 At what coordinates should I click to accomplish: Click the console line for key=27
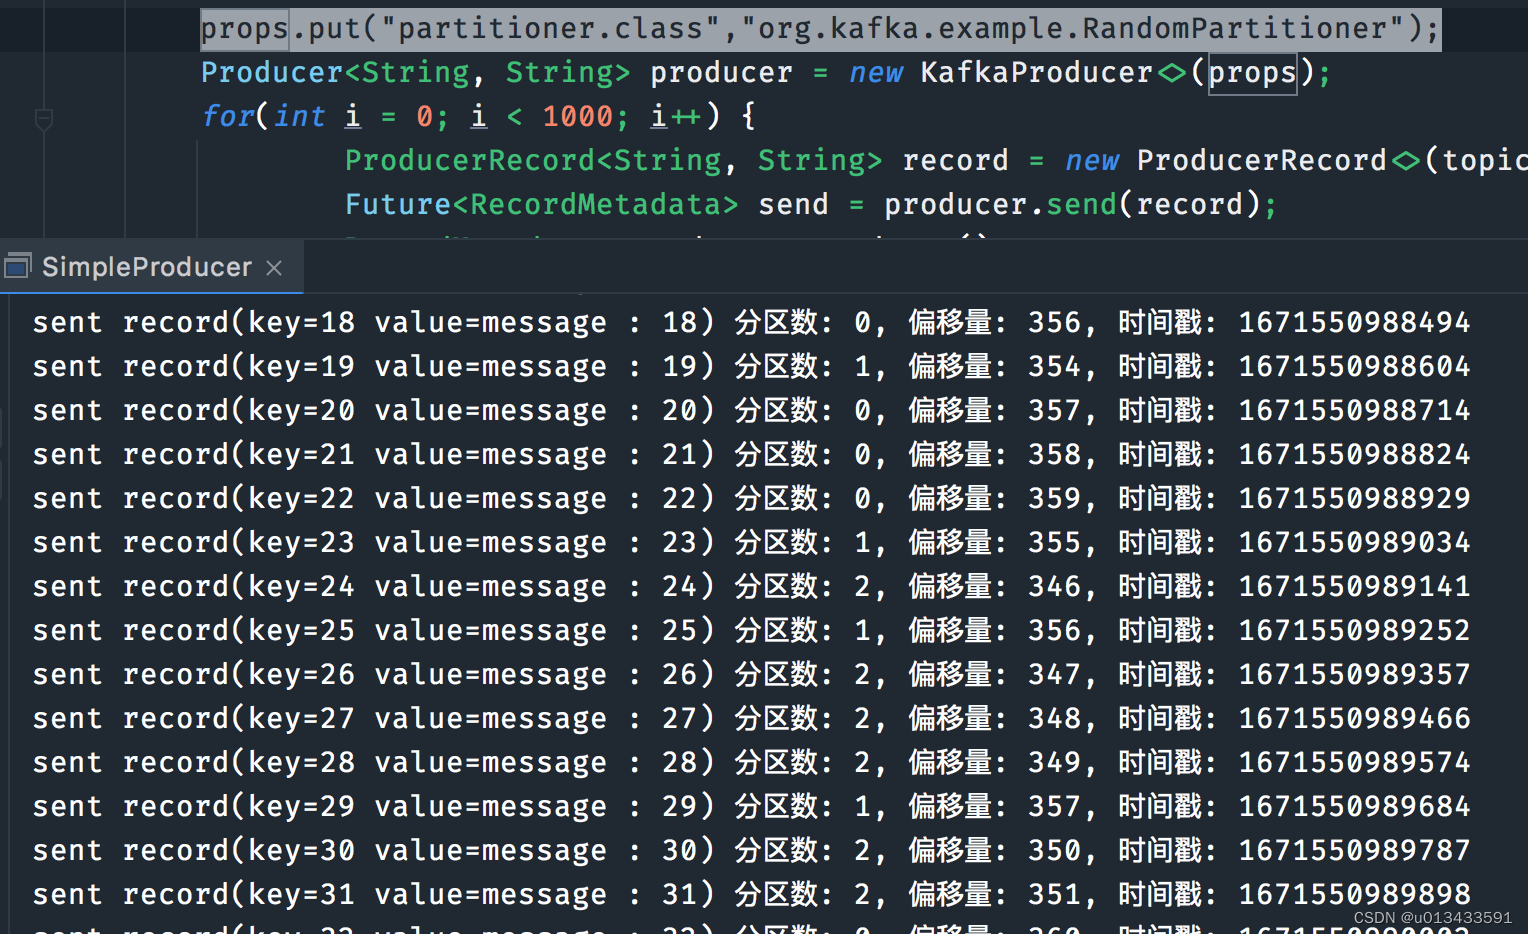pyautogui.click(x=751, y=718)
